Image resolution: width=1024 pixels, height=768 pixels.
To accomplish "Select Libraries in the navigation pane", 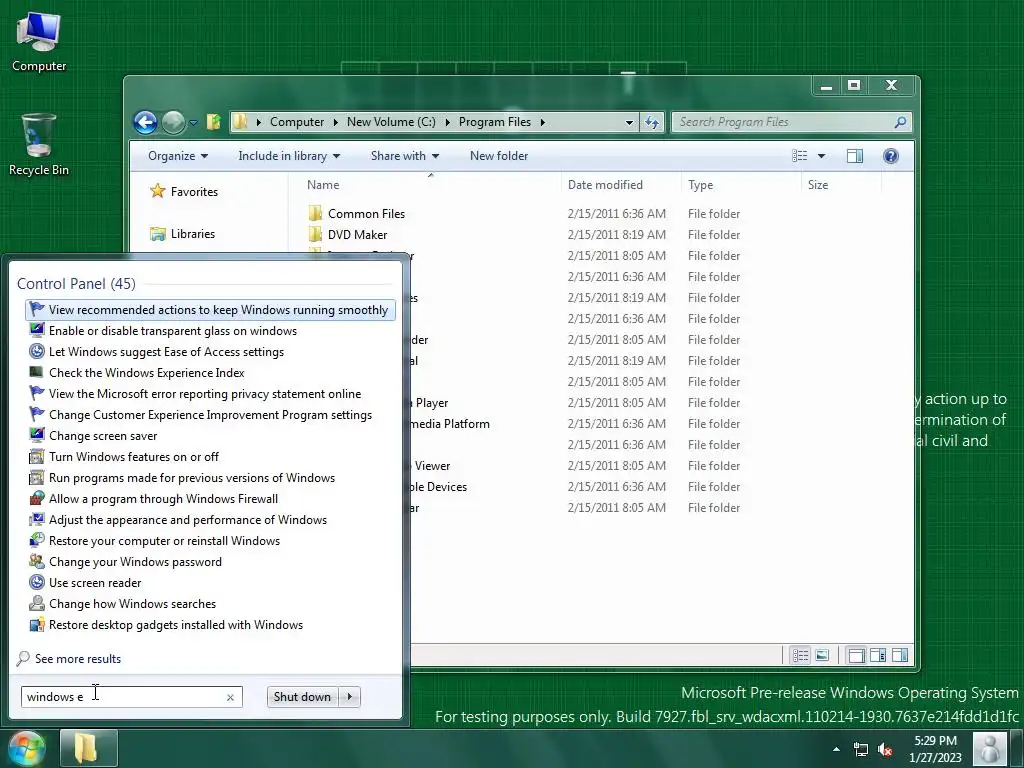I will point(182,234).
